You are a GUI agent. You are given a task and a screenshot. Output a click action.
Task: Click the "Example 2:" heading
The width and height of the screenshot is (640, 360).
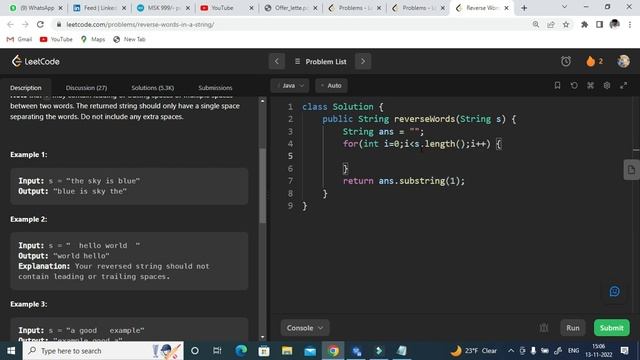29,219
